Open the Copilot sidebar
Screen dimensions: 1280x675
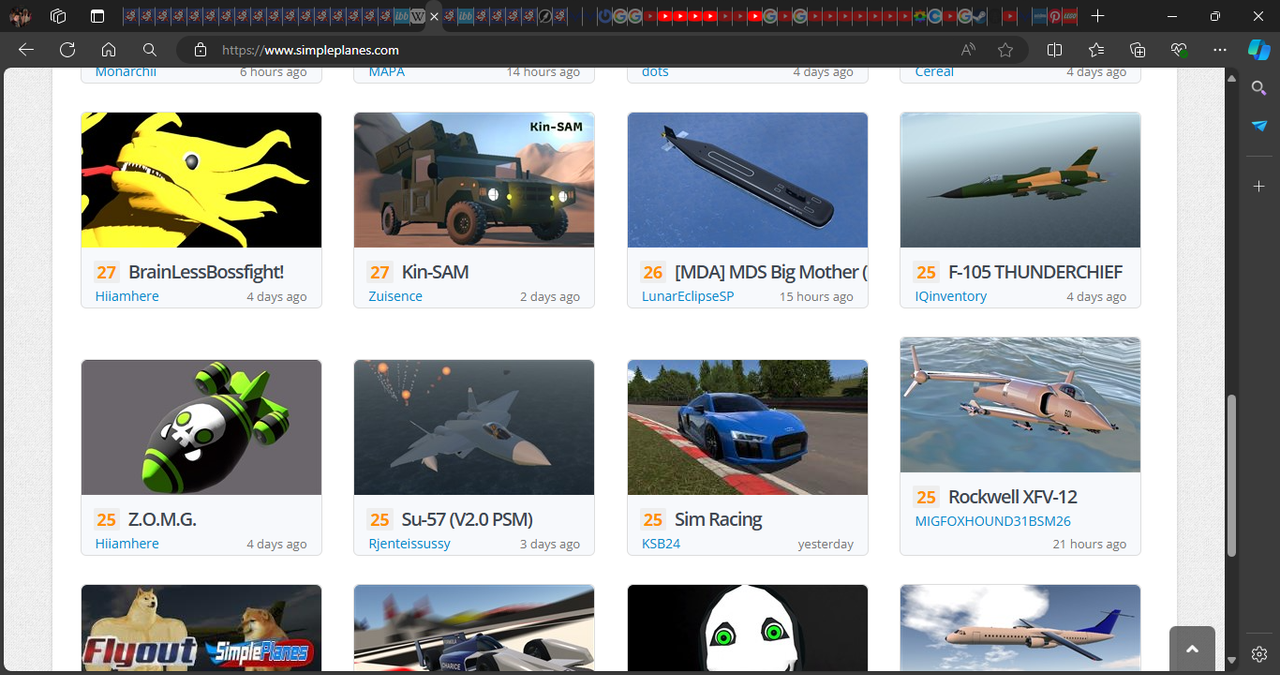[x=1258, y=49]
